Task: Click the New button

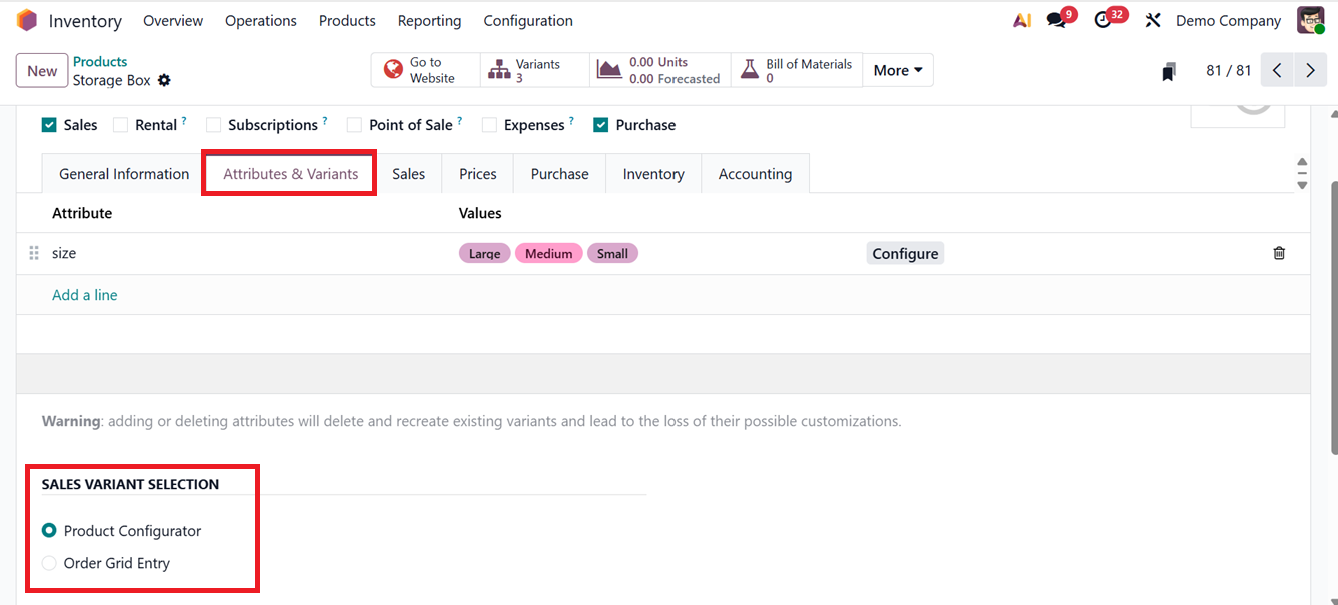Action: (x=41, y=70)
